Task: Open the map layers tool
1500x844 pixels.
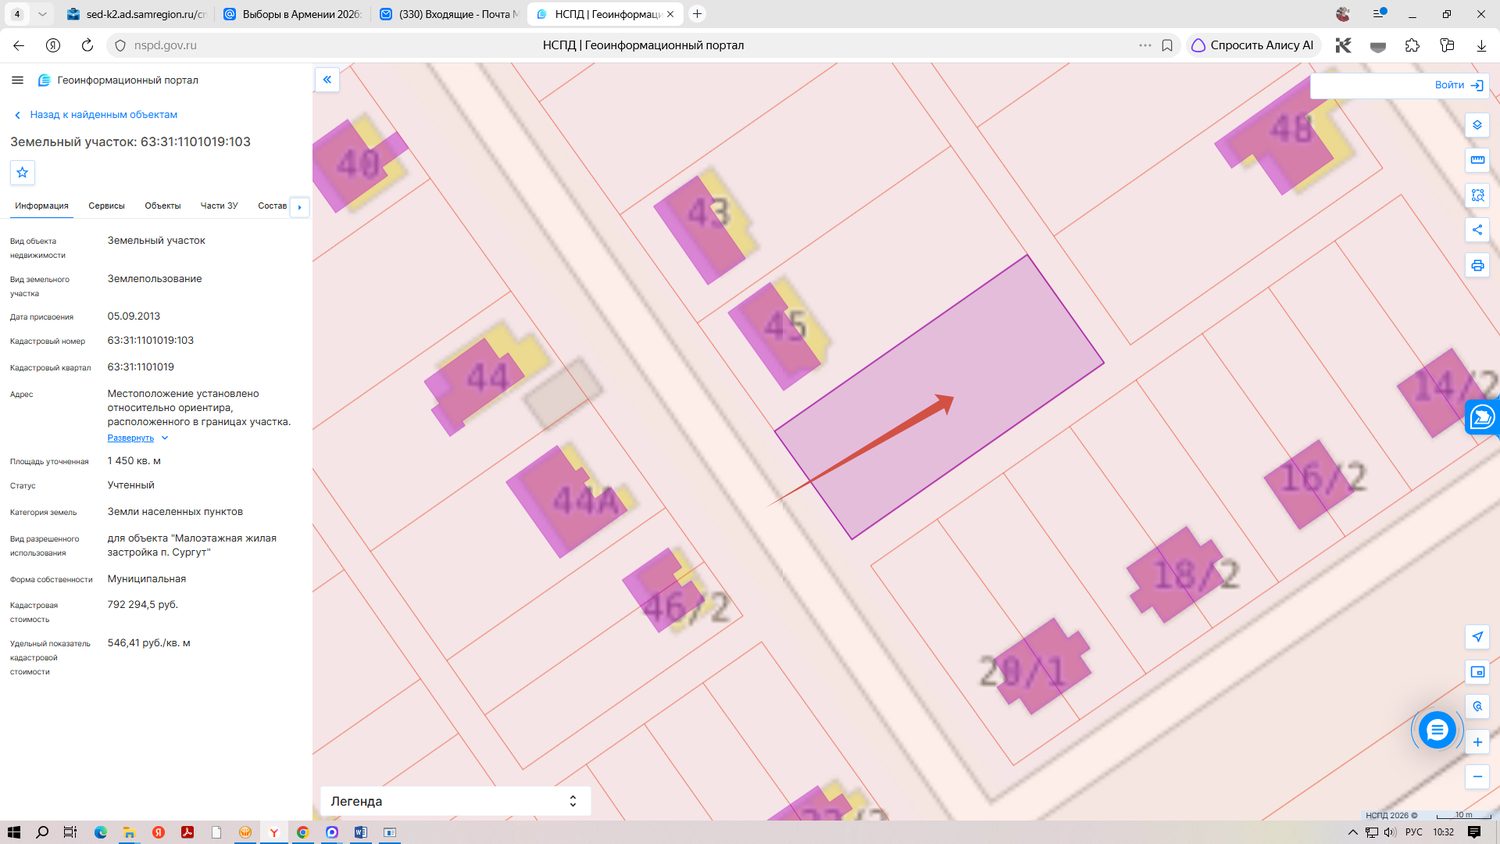Action: (x=1477, y=125)
